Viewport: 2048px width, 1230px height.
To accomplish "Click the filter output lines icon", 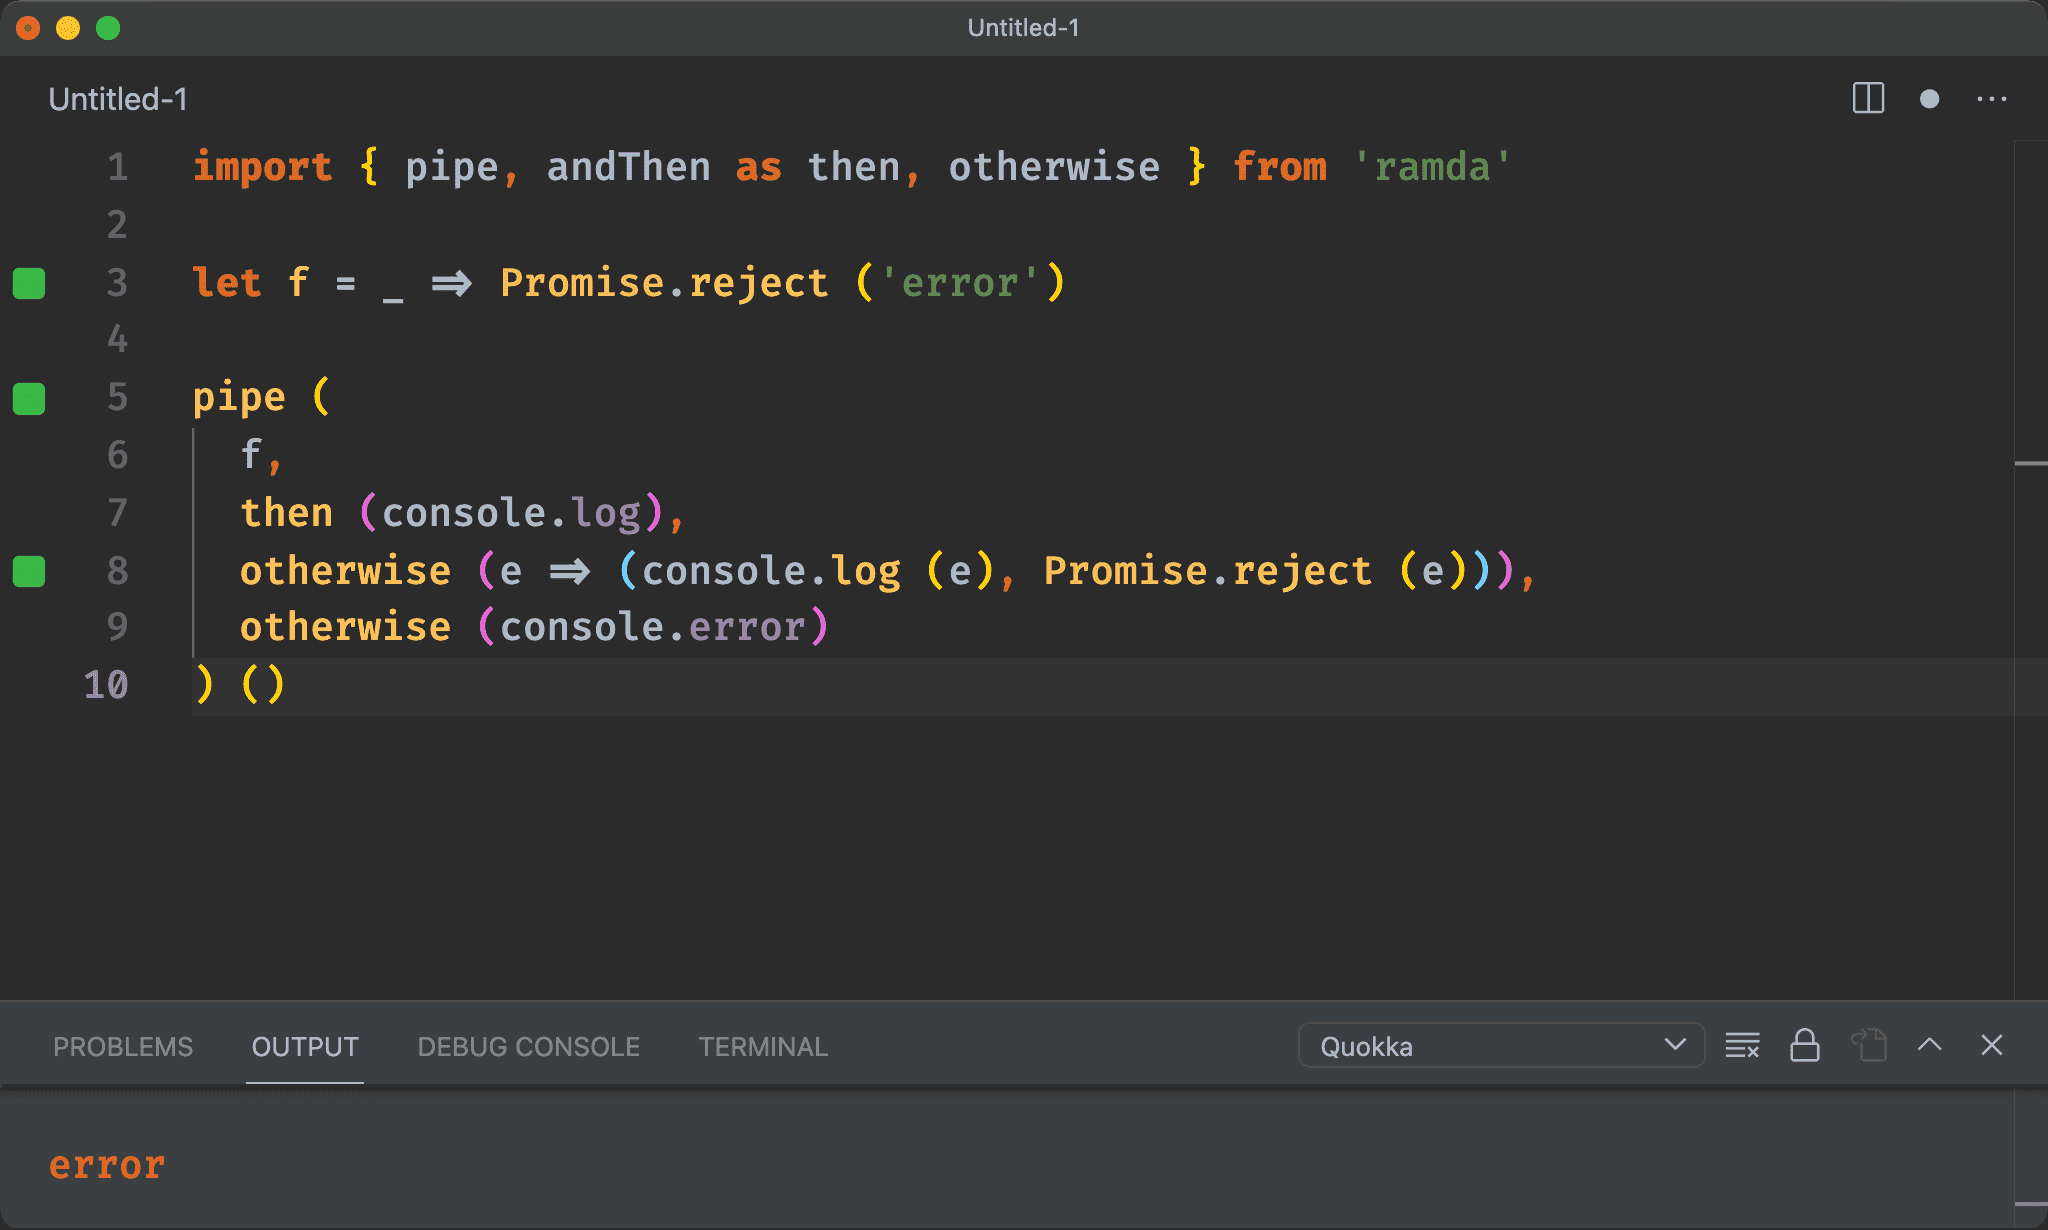I will [x=1744, y=1047].
